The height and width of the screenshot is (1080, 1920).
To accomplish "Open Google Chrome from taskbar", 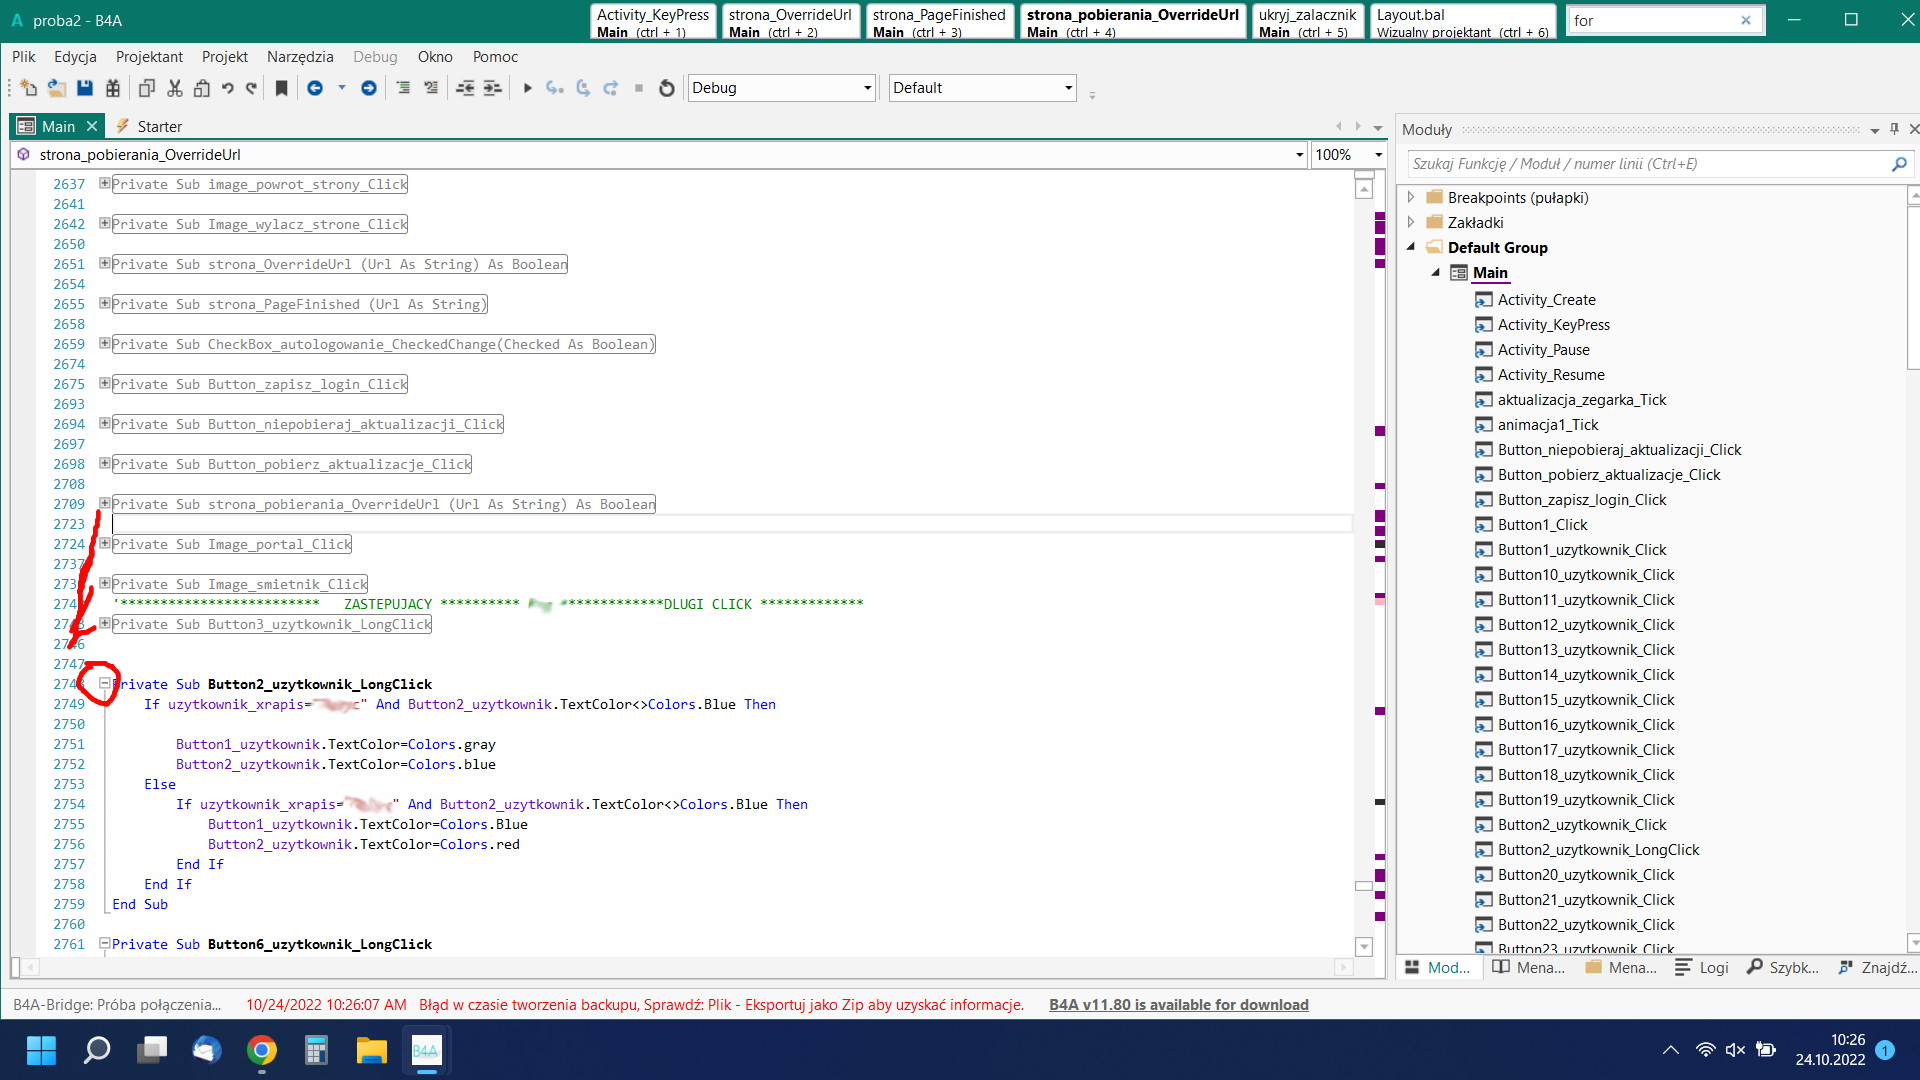I will click(x=262, y=1050).
